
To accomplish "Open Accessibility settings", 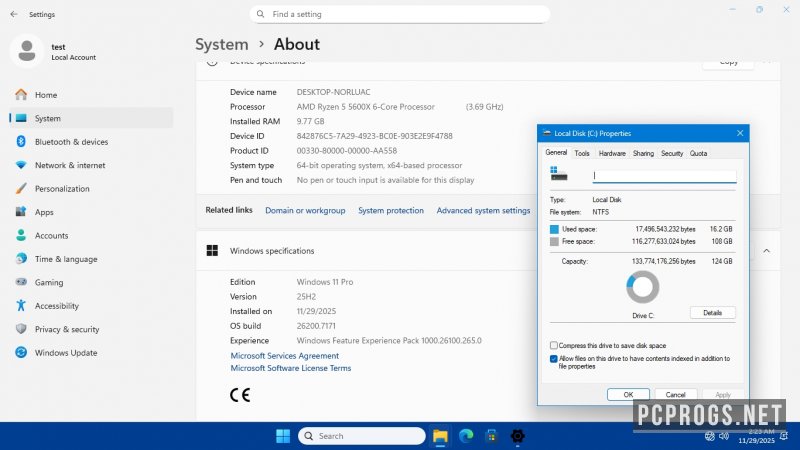I will pyautogui.click(x=91, y=306).
